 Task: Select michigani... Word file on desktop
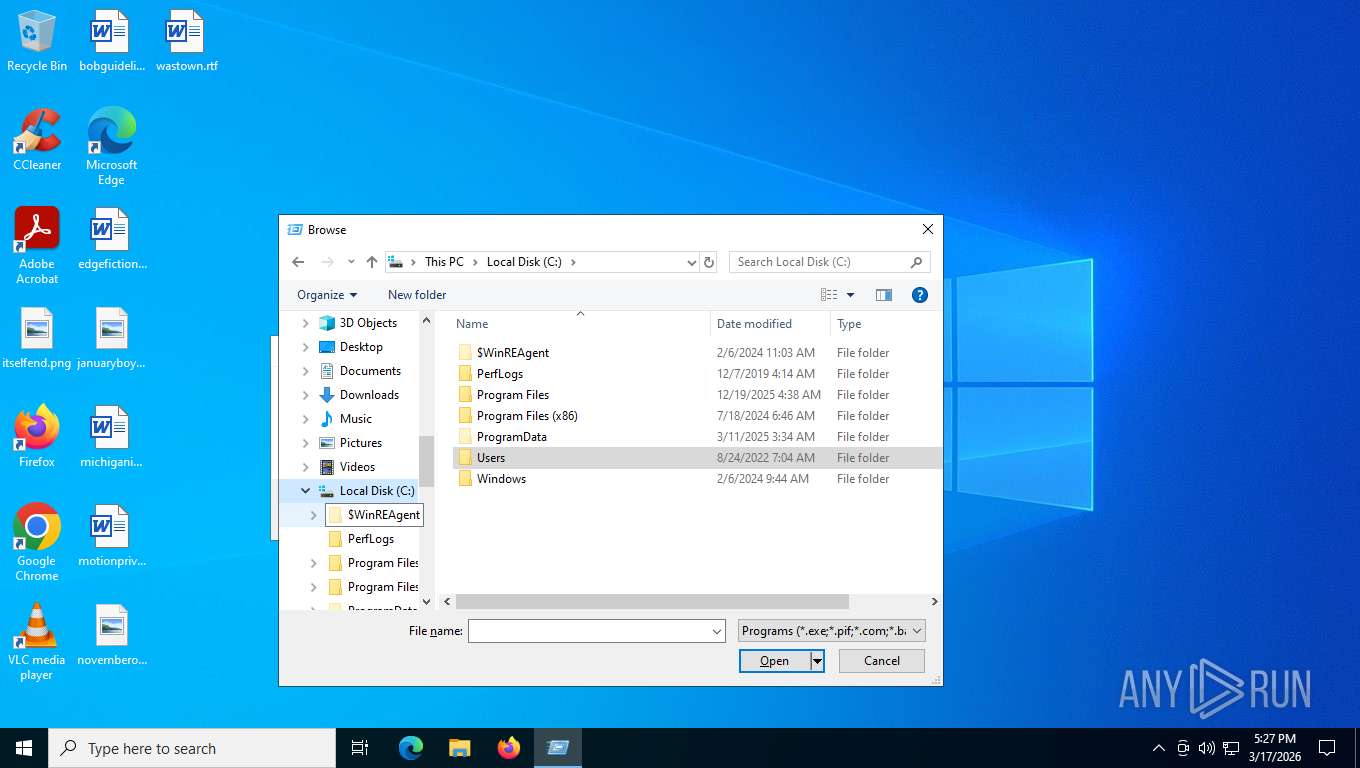(111, 437)
